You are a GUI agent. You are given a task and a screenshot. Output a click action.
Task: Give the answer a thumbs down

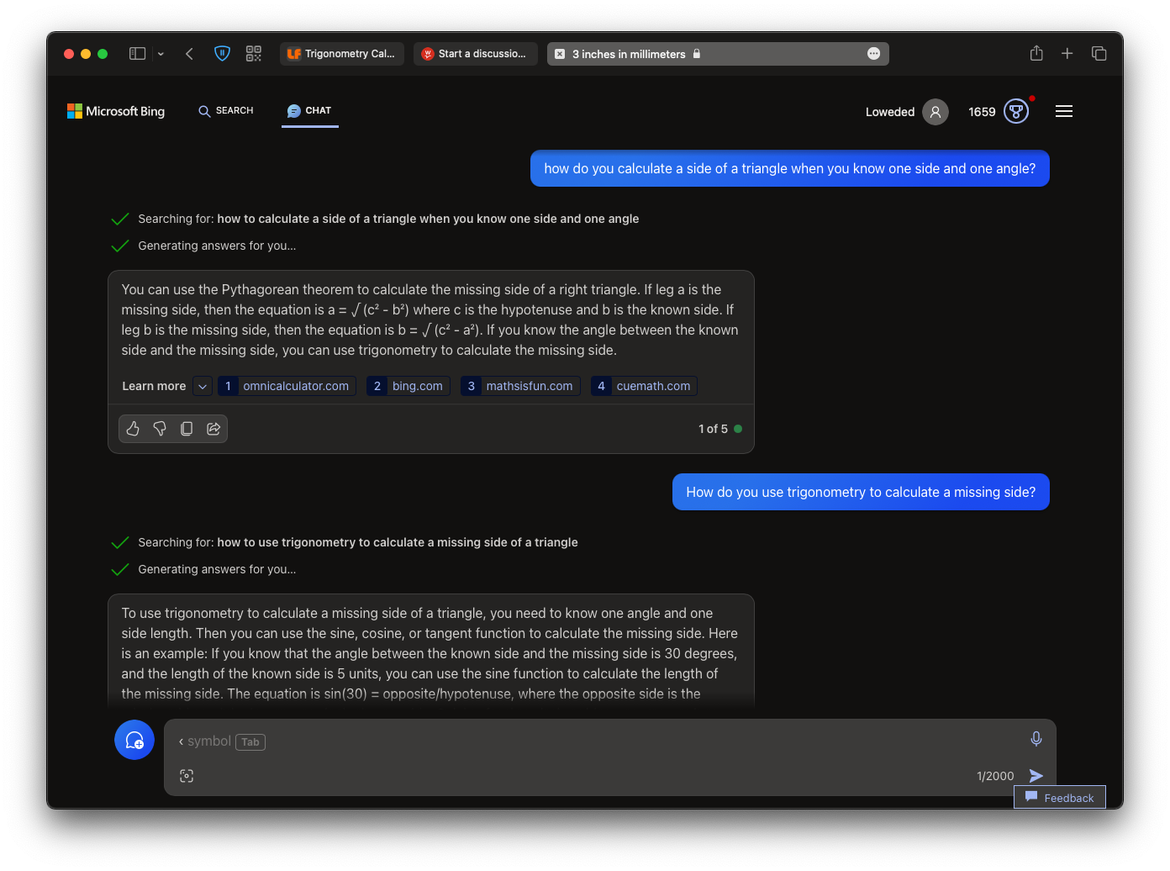pyautogui.click(x=159, y=428)
